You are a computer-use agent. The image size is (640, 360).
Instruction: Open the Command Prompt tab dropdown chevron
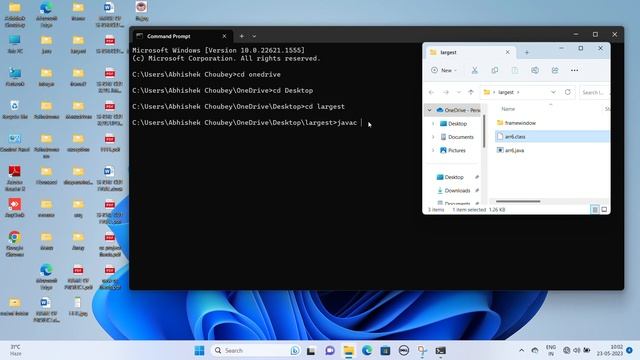tap(254, 36)
